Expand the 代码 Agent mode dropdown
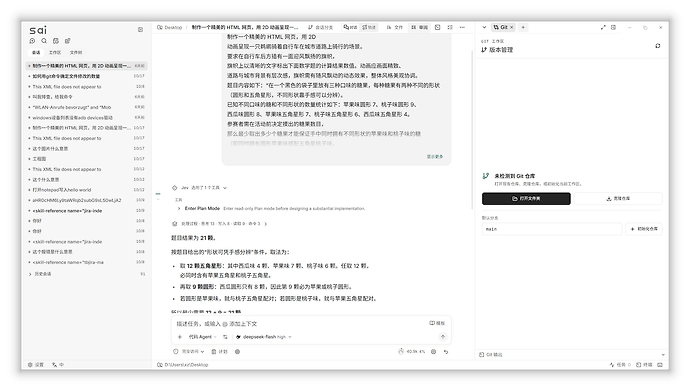Image resolution: width=690 pixels, height=390 pixels. tap(203, 337)
